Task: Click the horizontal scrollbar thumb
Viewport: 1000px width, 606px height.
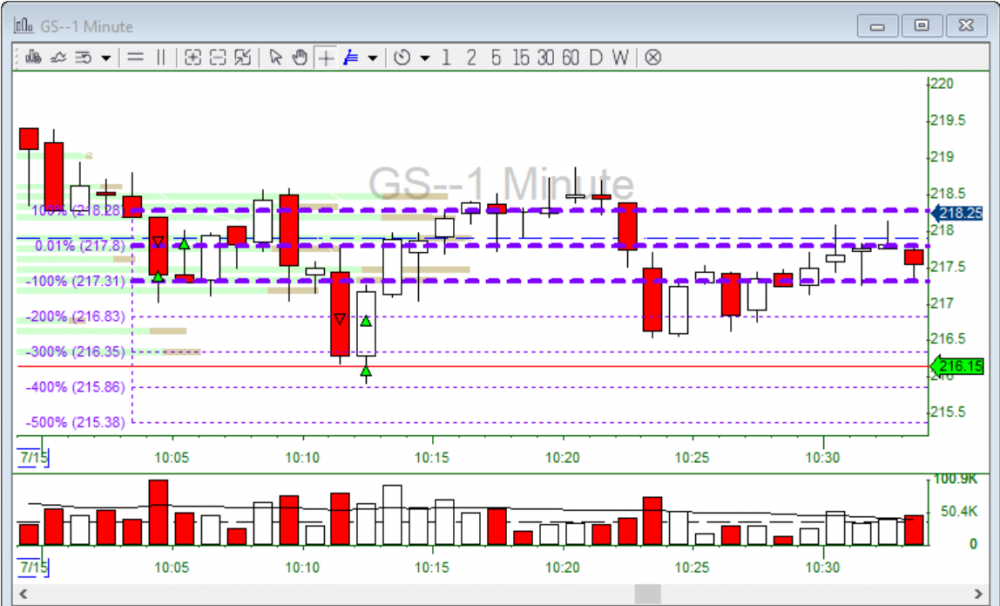Action: [x=648, y=595]
